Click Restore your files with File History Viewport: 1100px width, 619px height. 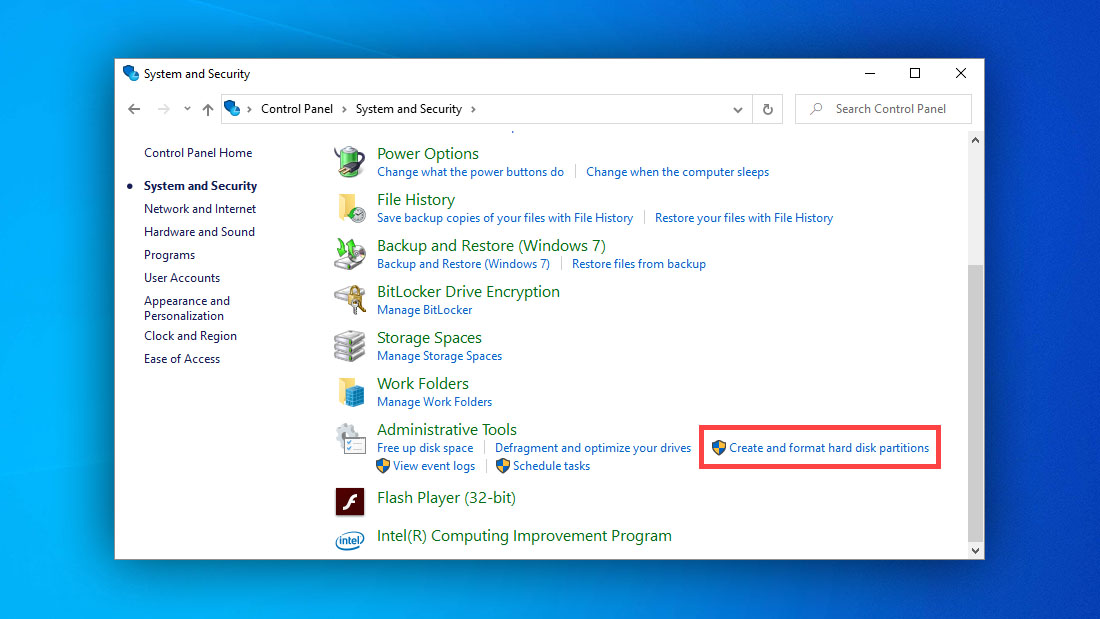[x=744, y=218]
